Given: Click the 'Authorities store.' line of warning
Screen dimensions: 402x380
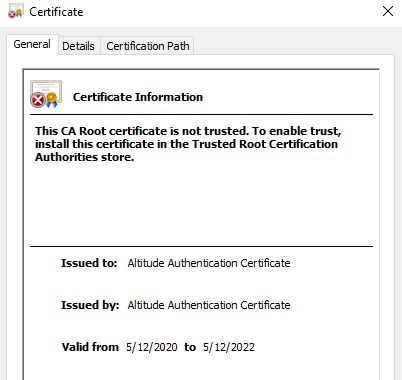Looking at the screenshot, I should point(85,157).
